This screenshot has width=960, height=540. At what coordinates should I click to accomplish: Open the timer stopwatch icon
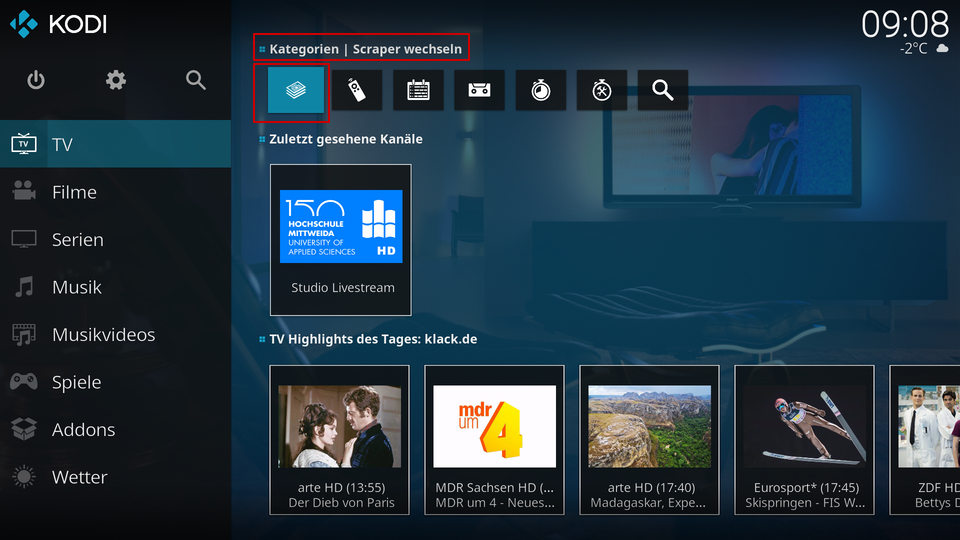click(541, 90)
